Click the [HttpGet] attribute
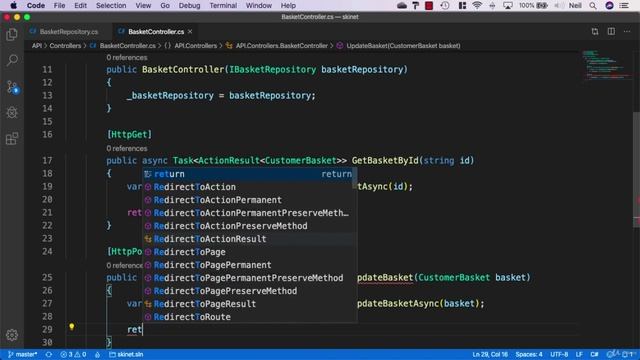The height and width of the screenshot is (360, 640). (x=129, y=134)
